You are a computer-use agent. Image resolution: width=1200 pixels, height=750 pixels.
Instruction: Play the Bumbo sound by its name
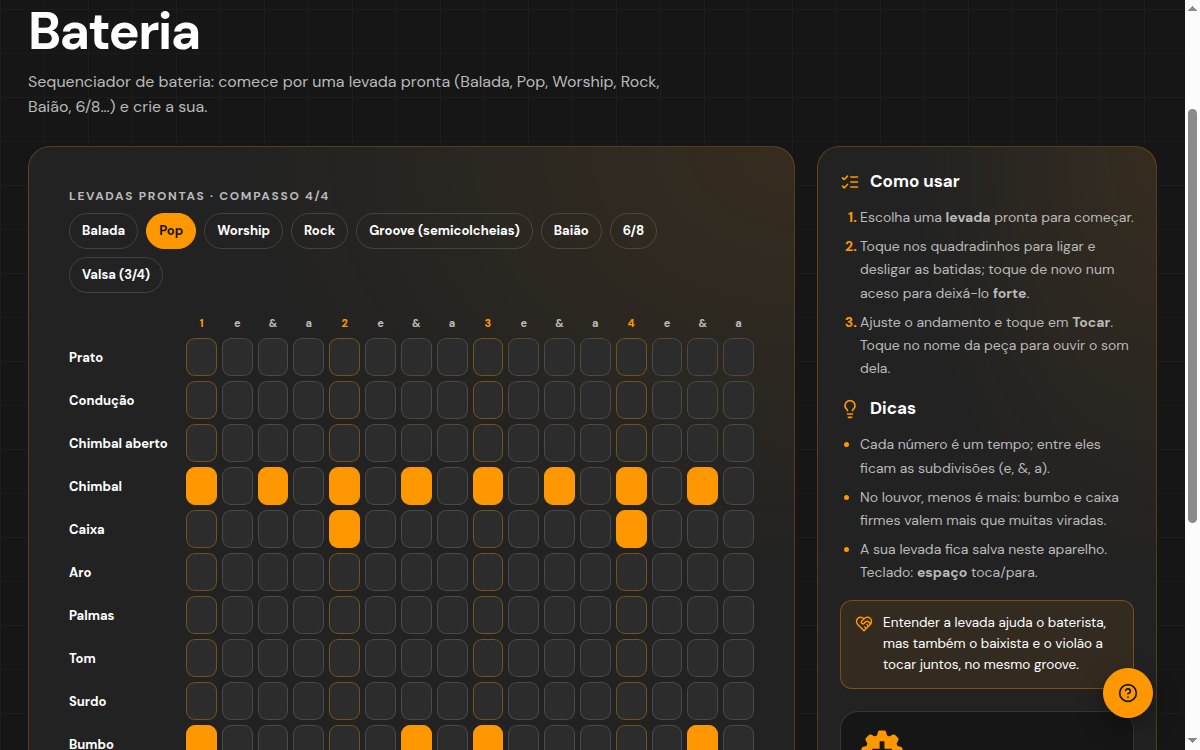tap(91, 744)
